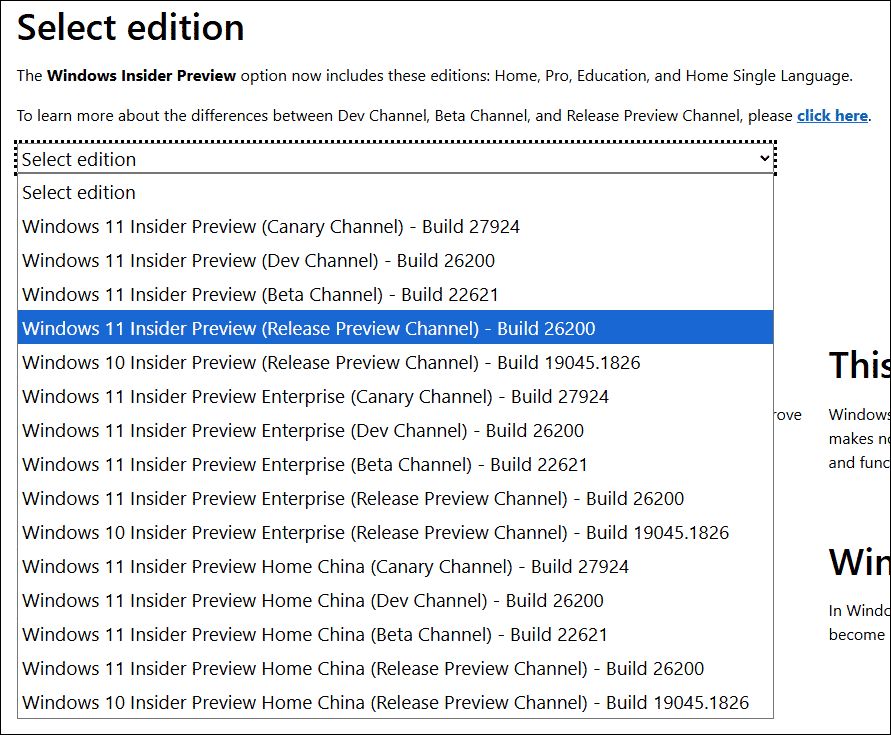Image resolution: width=891 pixels, height=735 pixels.
Task: Select Windows 11 Home China (Canary Channel) option
Action: click(x=395, y=566)
